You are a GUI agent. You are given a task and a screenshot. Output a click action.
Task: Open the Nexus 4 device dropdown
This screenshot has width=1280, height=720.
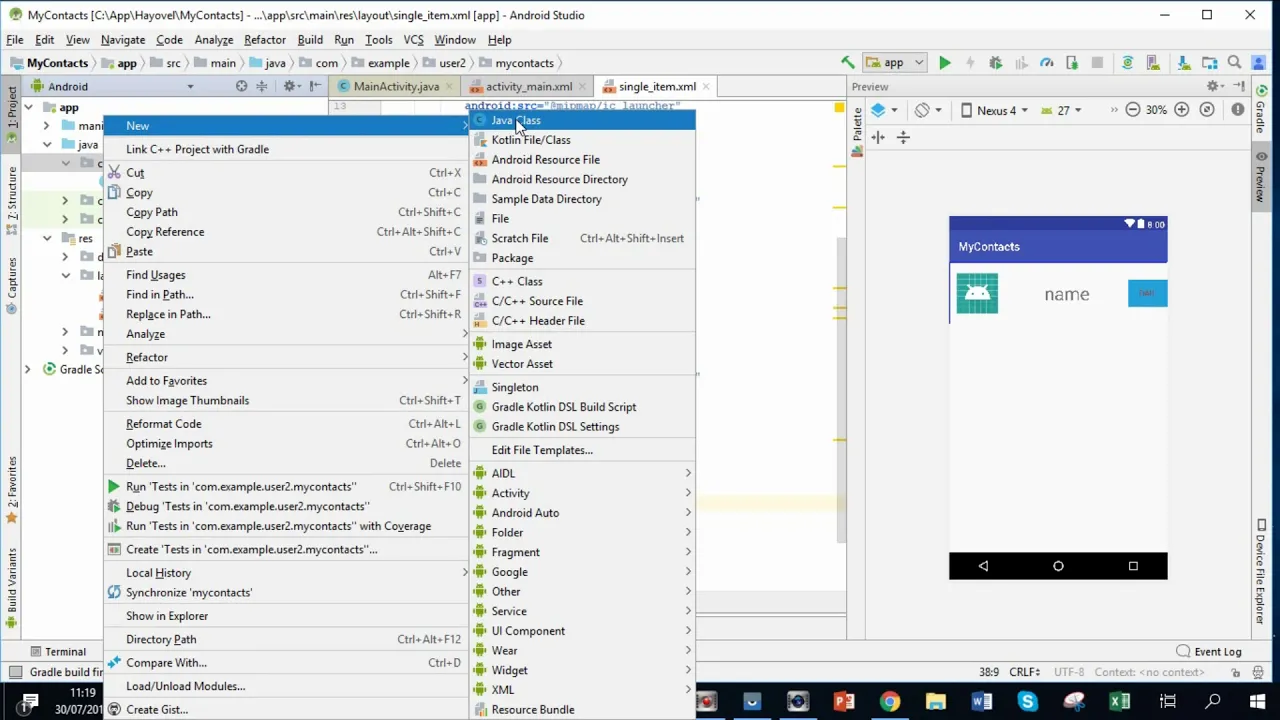(996, 110)
